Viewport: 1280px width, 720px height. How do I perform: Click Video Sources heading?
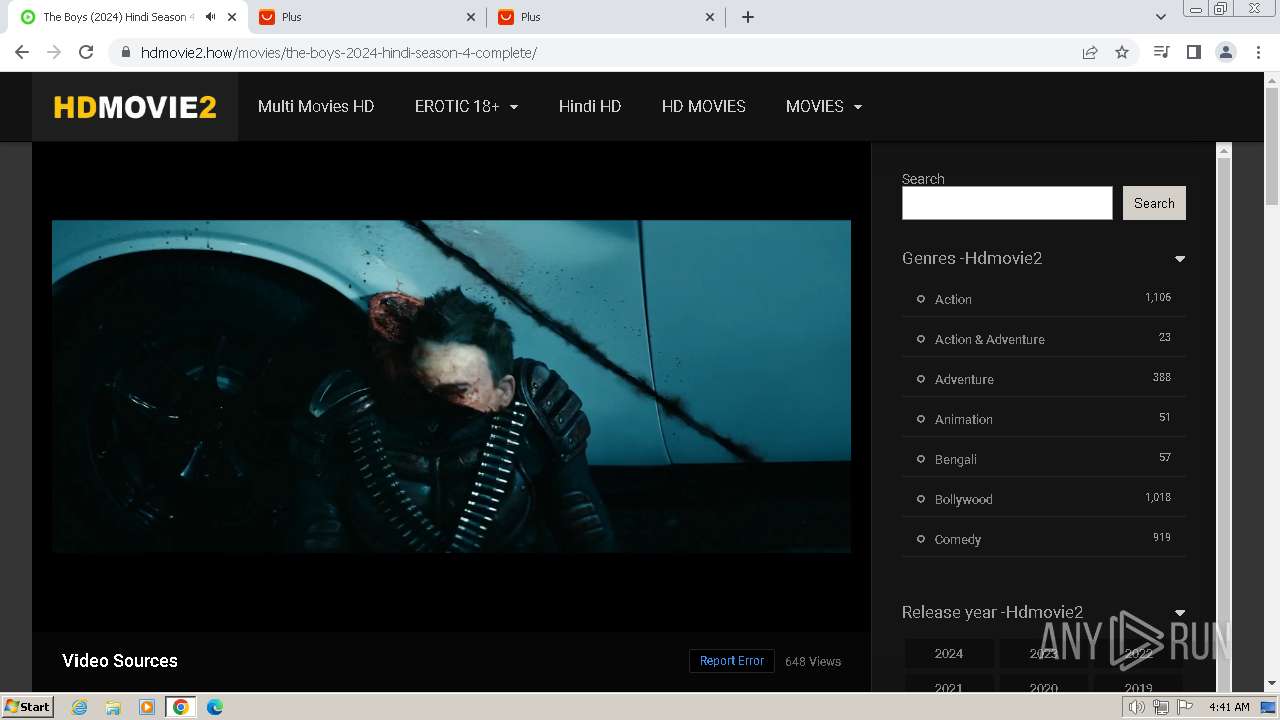point(120,661)
